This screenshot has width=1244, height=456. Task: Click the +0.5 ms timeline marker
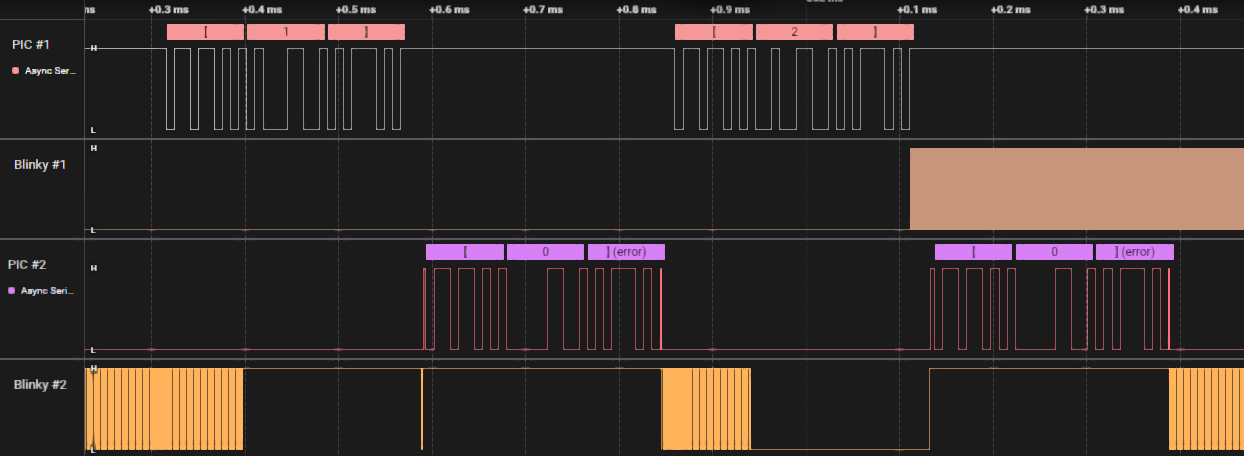(348, 9)
